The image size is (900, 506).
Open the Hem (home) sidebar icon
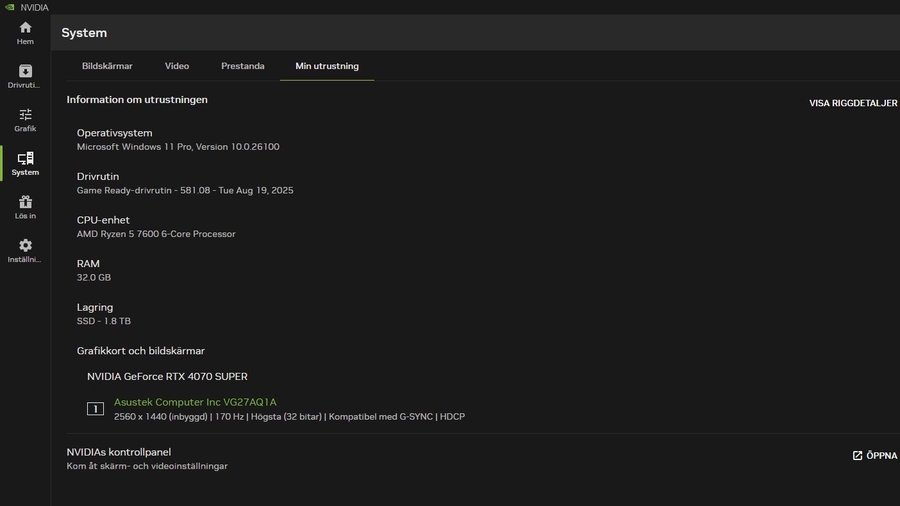click(25, 28)
